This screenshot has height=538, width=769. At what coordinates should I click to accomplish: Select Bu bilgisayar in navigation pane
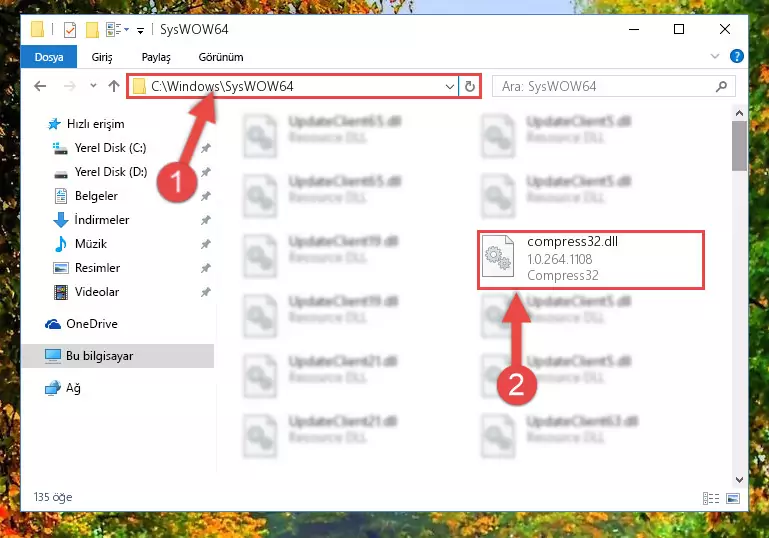coord(118,356)
